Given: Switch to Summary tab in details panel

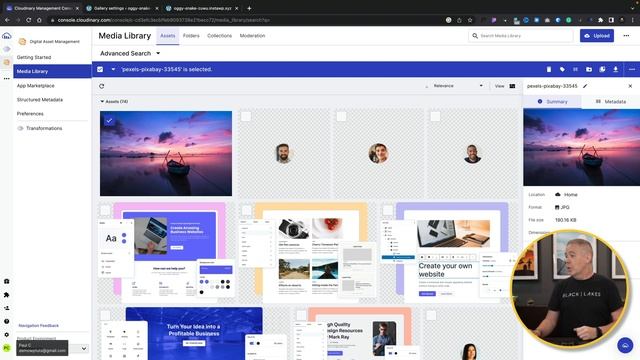Looking at the screenshot, I should coord(552,102).
